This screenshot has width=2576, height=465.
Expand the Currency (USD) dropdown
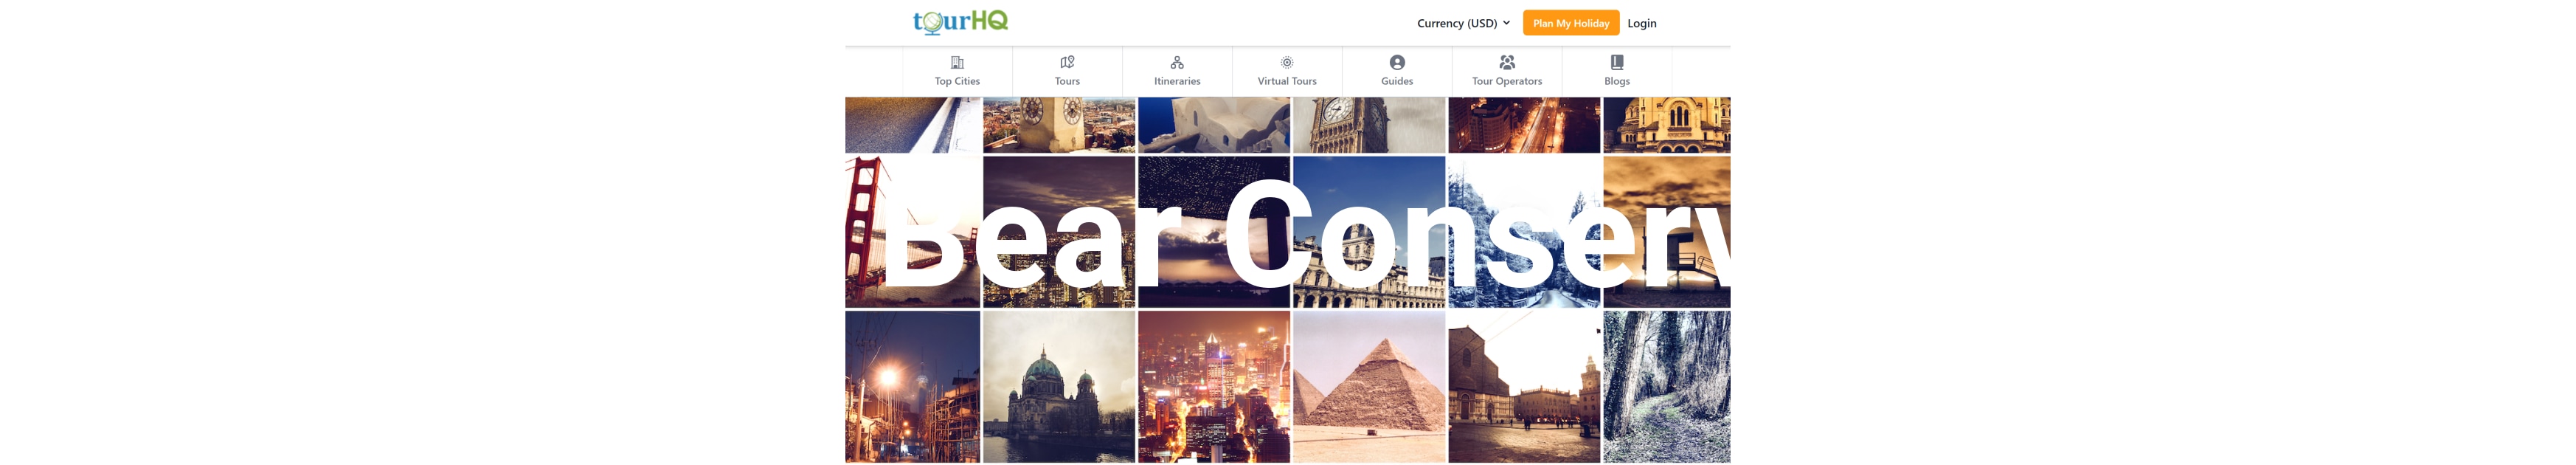(1463, 23)
